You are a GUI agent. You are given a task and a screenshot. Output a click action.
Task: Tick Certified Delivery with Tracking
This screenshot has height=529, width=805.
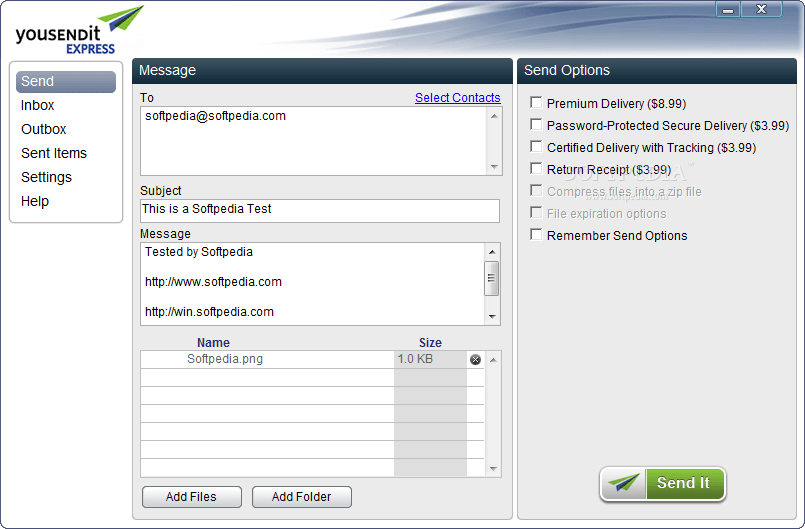(536, 147)
